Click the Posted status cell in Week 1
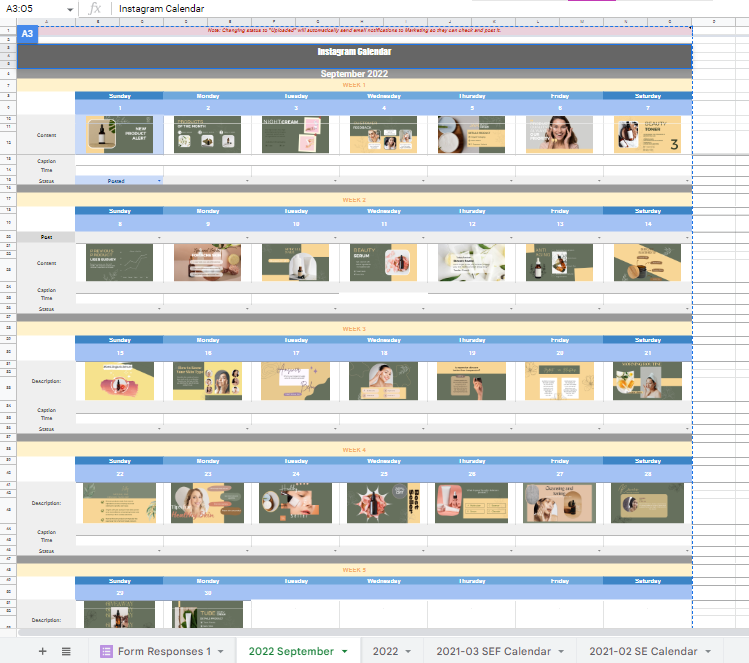This screenshot has width=749, height=663. (119, 181)
